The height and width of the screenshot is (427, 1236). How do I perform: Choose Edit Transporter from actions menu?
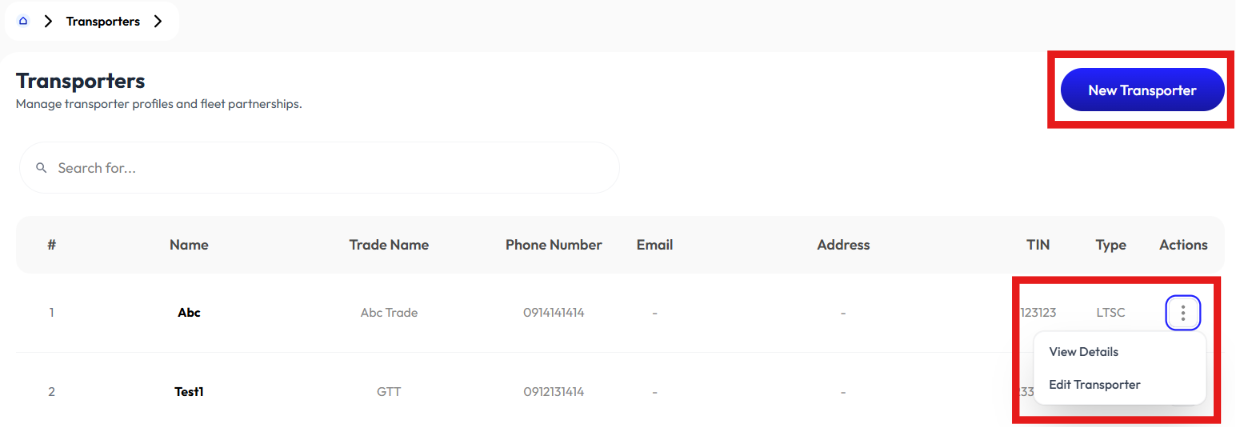(x=1095, y=385)
